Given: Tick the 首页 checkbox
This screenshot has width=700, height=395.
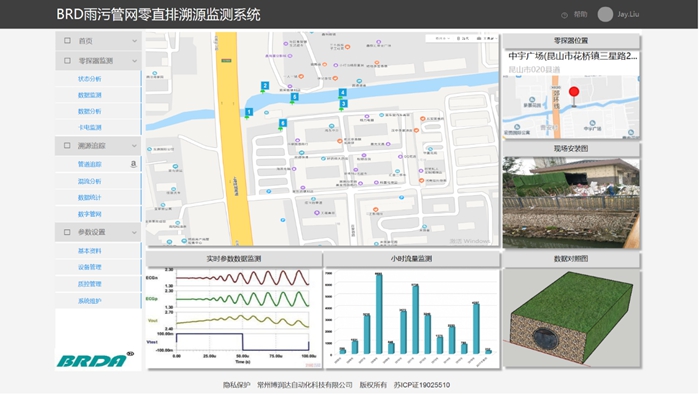Looking at the screenshot, I should pos(67,41).
